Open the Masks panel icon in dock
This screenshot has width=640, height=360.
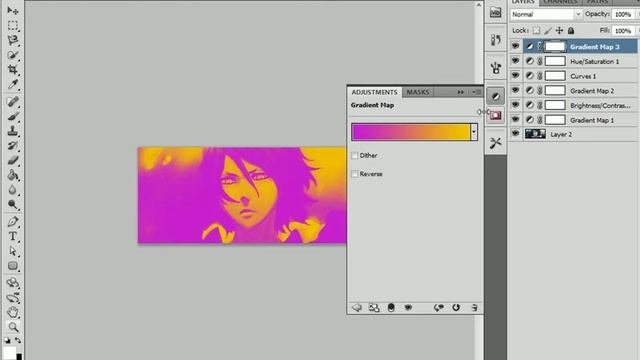point(496,115)
